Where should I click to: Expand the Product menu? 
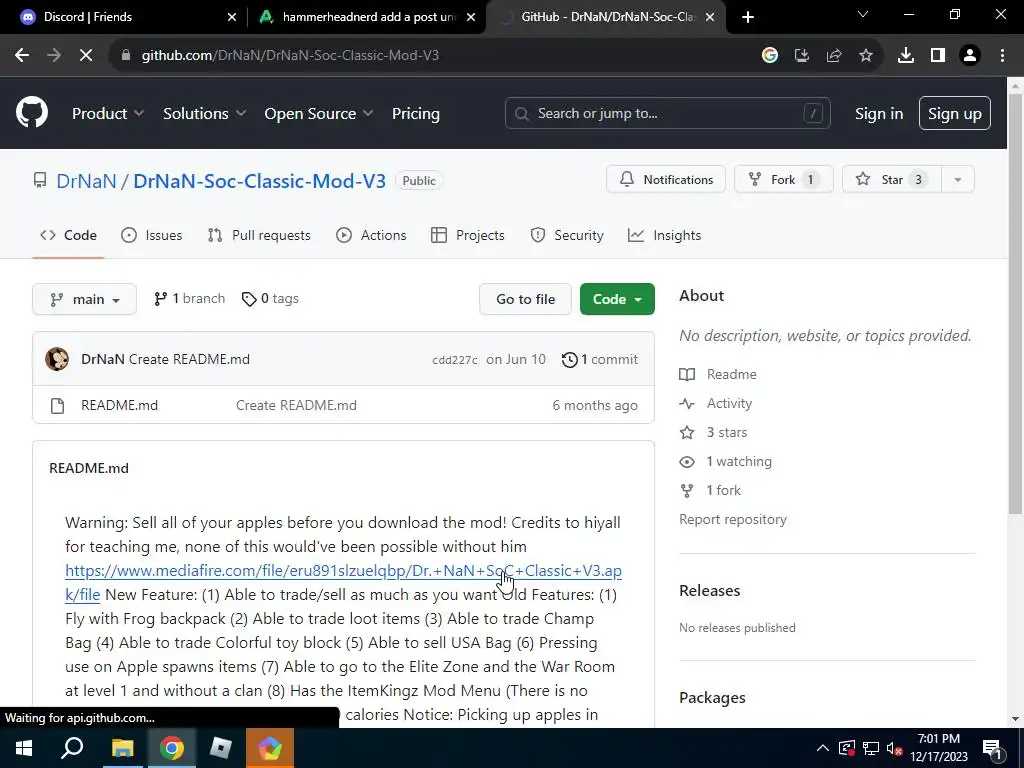(x=108, y=114)
